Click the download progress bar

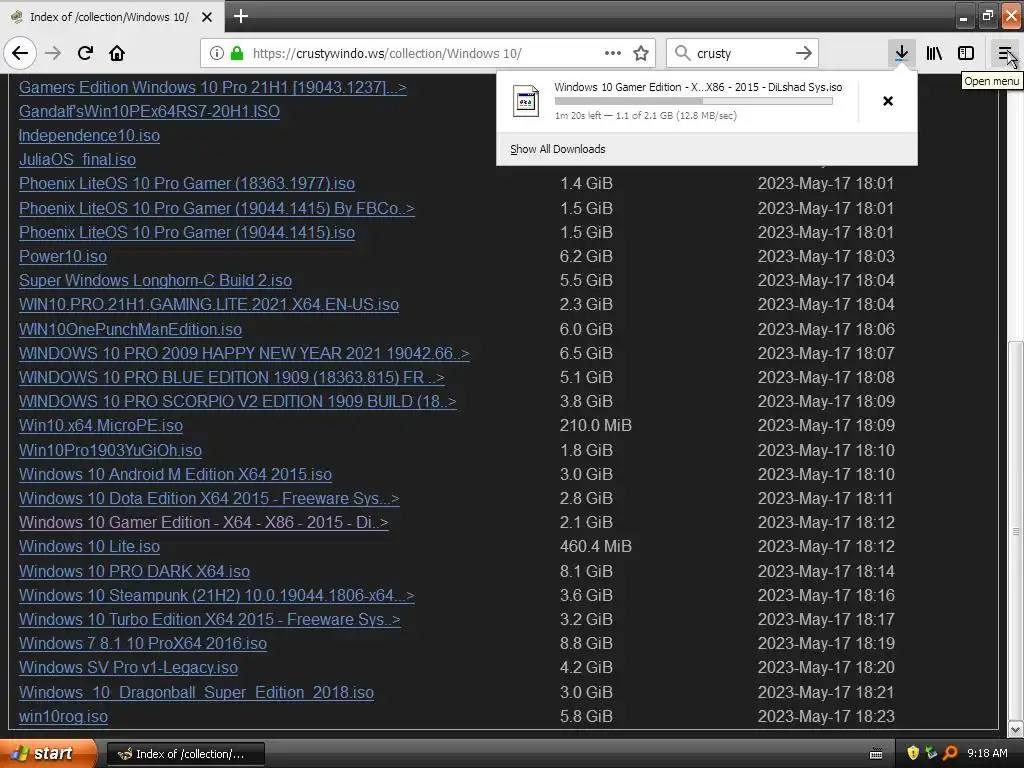point(694,101)
